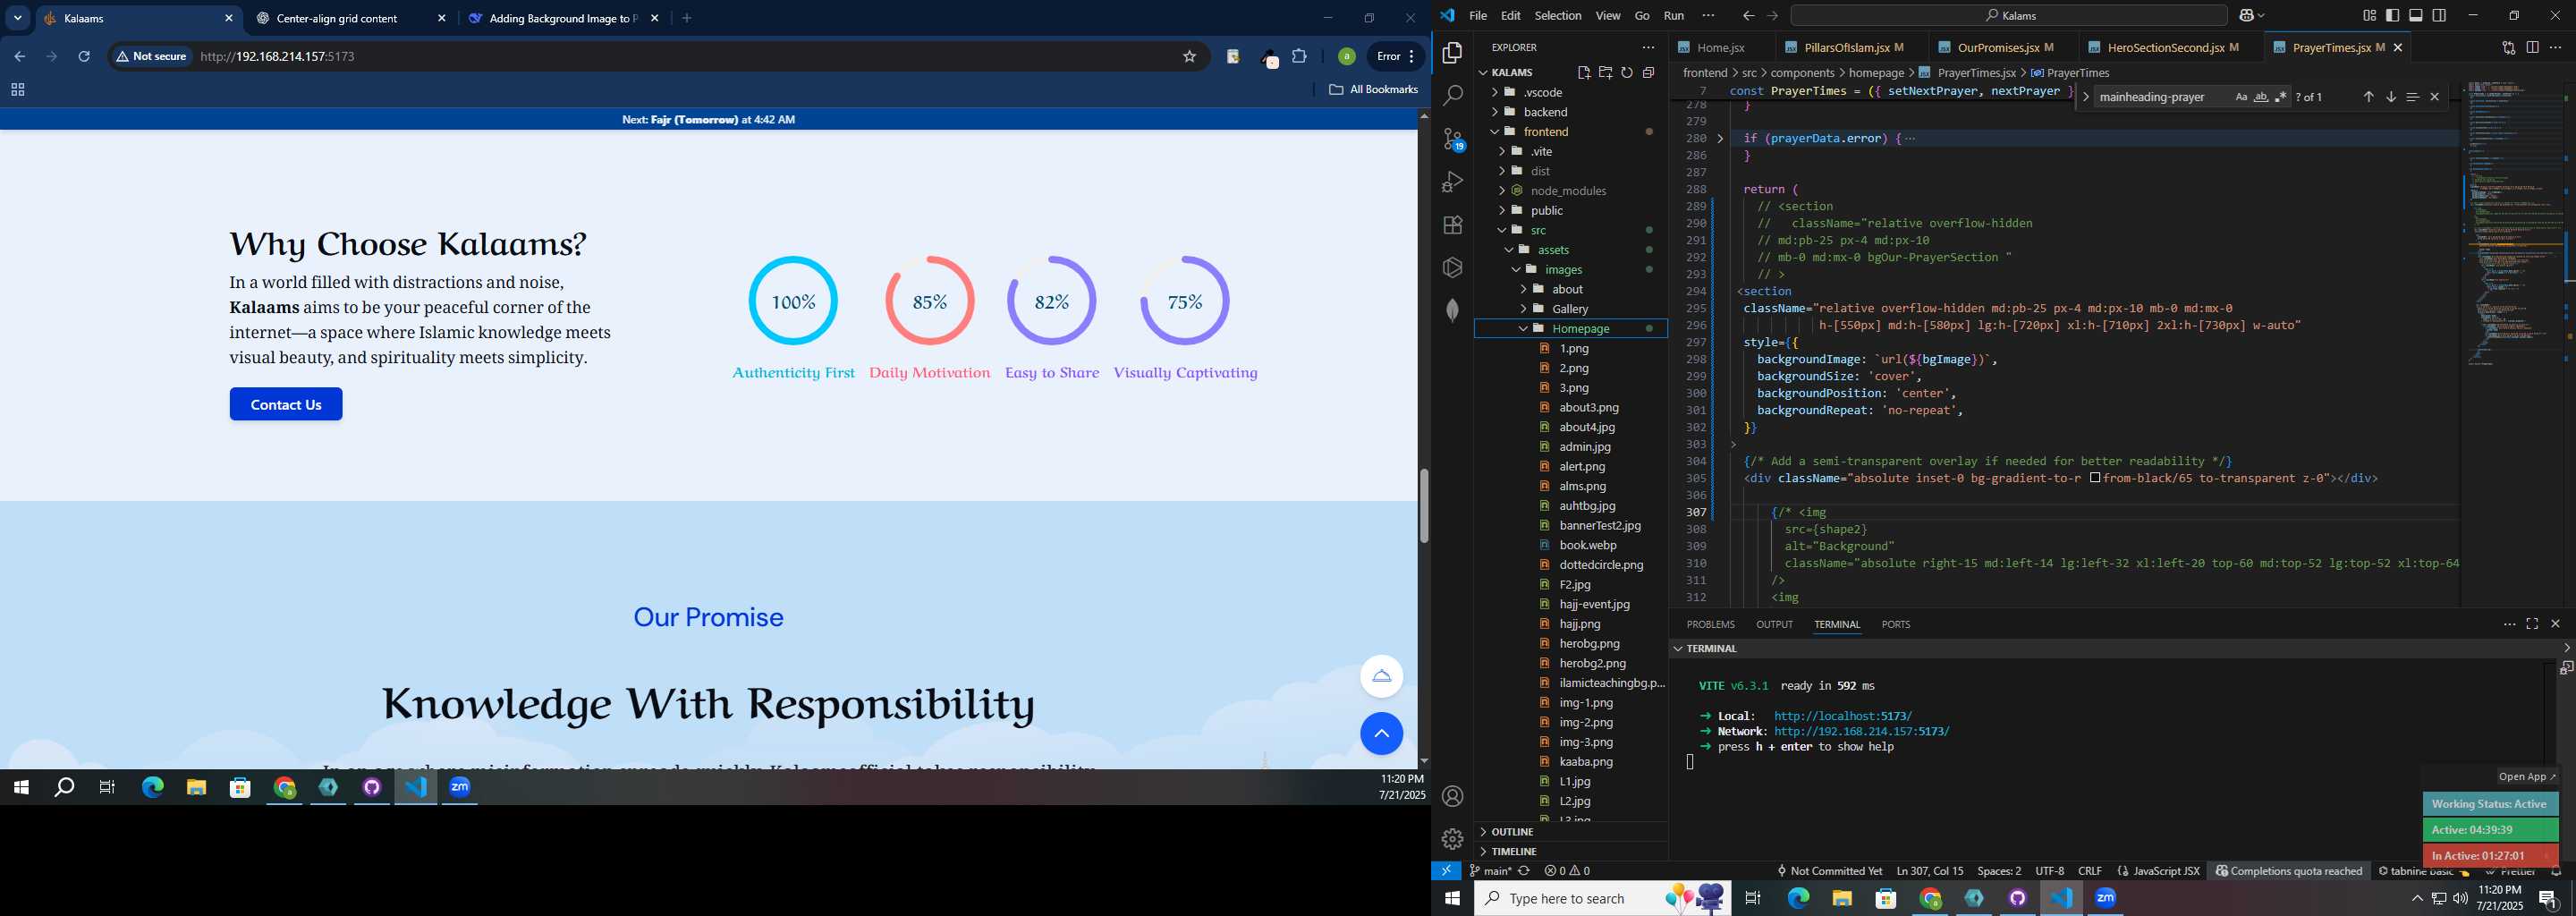Viewport: 2576px width, 916px height.
Task: Open Run and Debug view in activity bar
Action: tap(1453, 182)
